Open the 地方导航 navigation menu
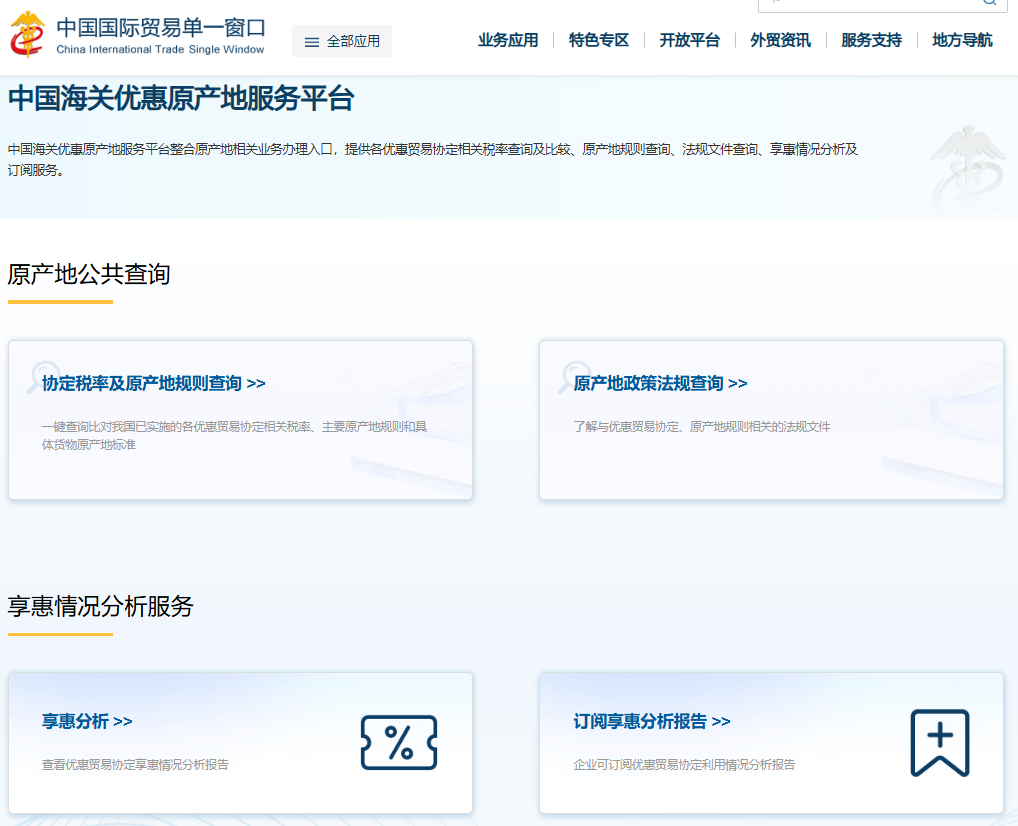This screenshot has width=1018, height=826. pos(962,40)
